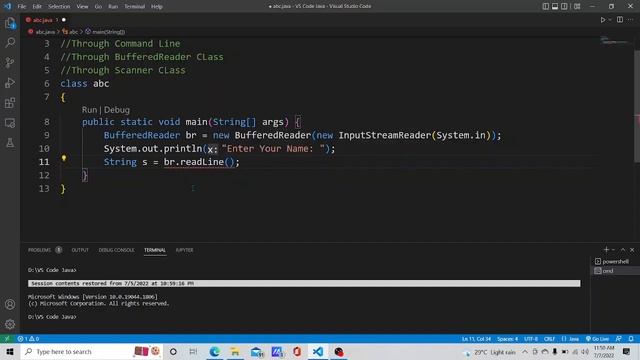Open the Accounts menu in activity bar

(x=10, y=304)
